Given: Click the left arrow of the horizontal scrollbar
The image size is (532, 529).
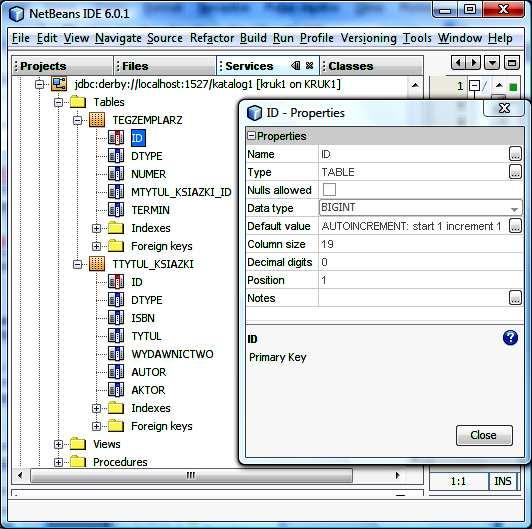Looking at the screenshot, I should coord(20,475).
